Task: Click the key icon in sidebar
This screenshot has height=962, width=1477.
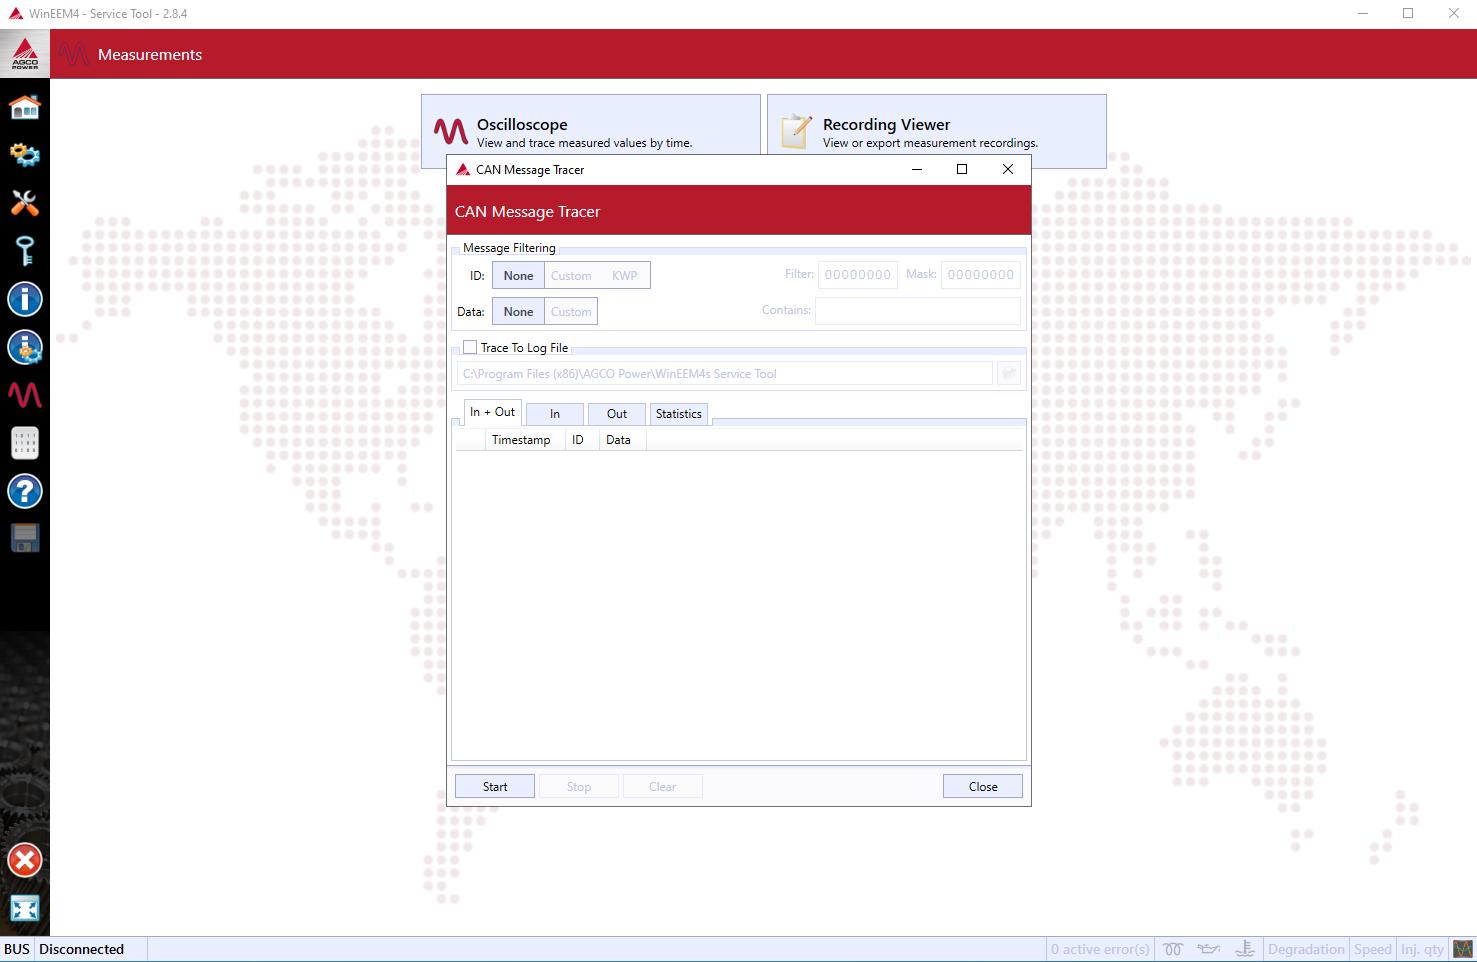Action: point(24,251)
